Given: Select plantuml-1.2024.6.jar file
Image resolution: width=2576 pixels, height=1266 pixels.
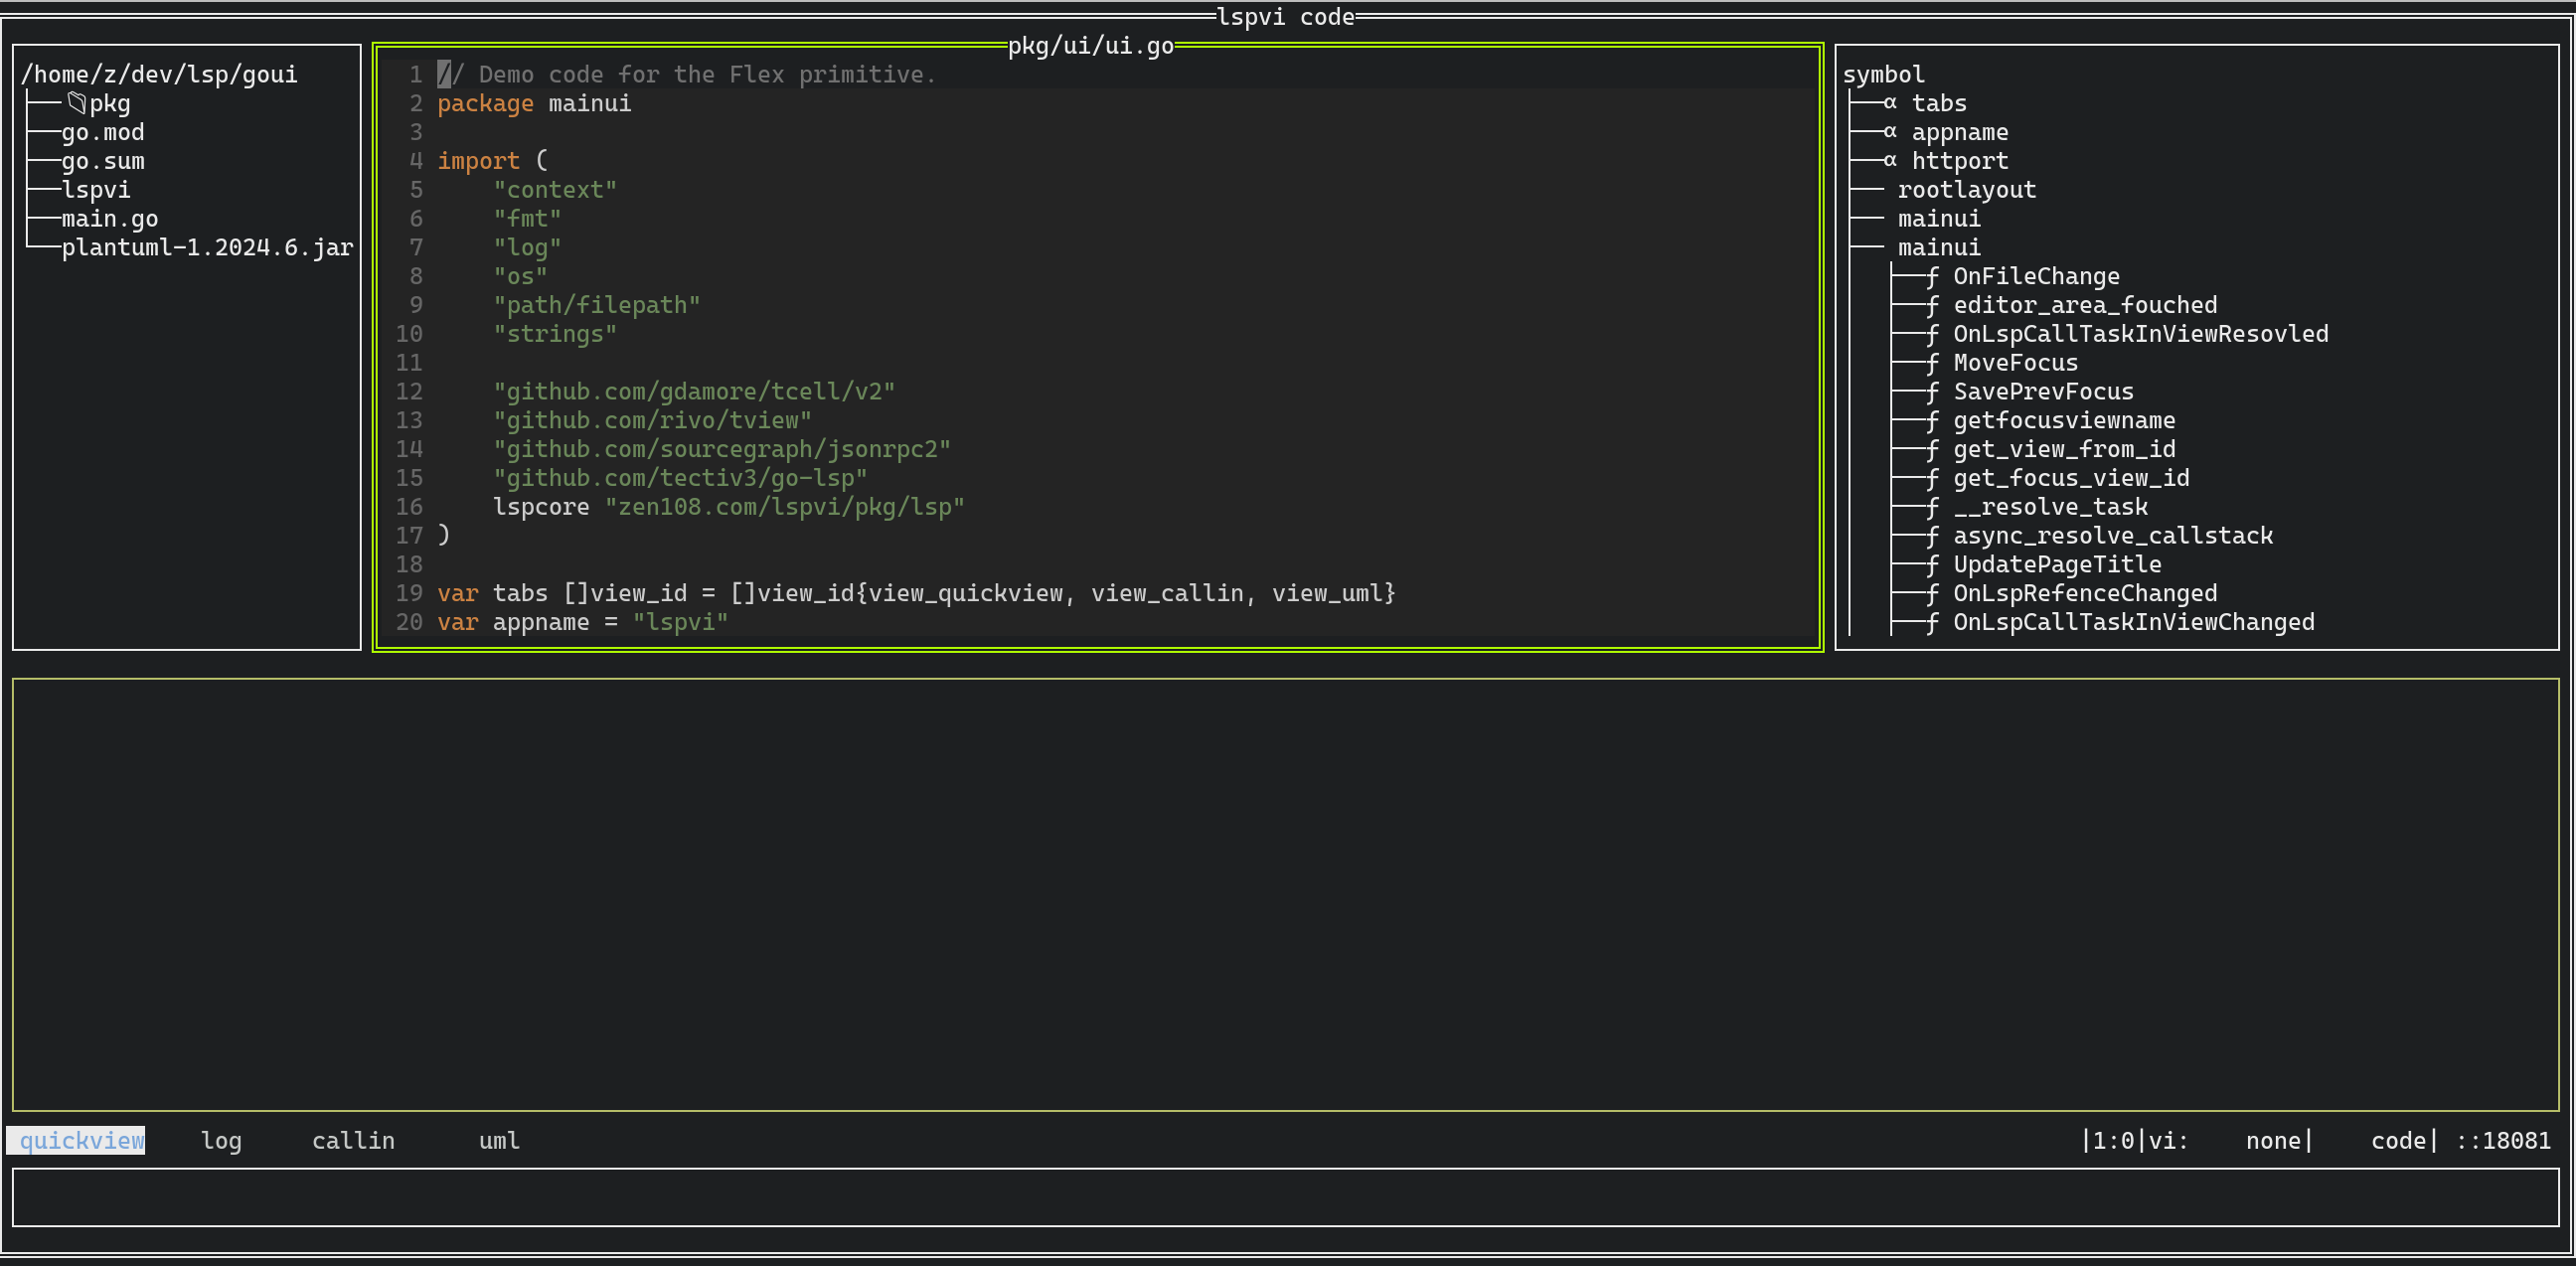Looking at the screenshot, I should coord(207,247).
